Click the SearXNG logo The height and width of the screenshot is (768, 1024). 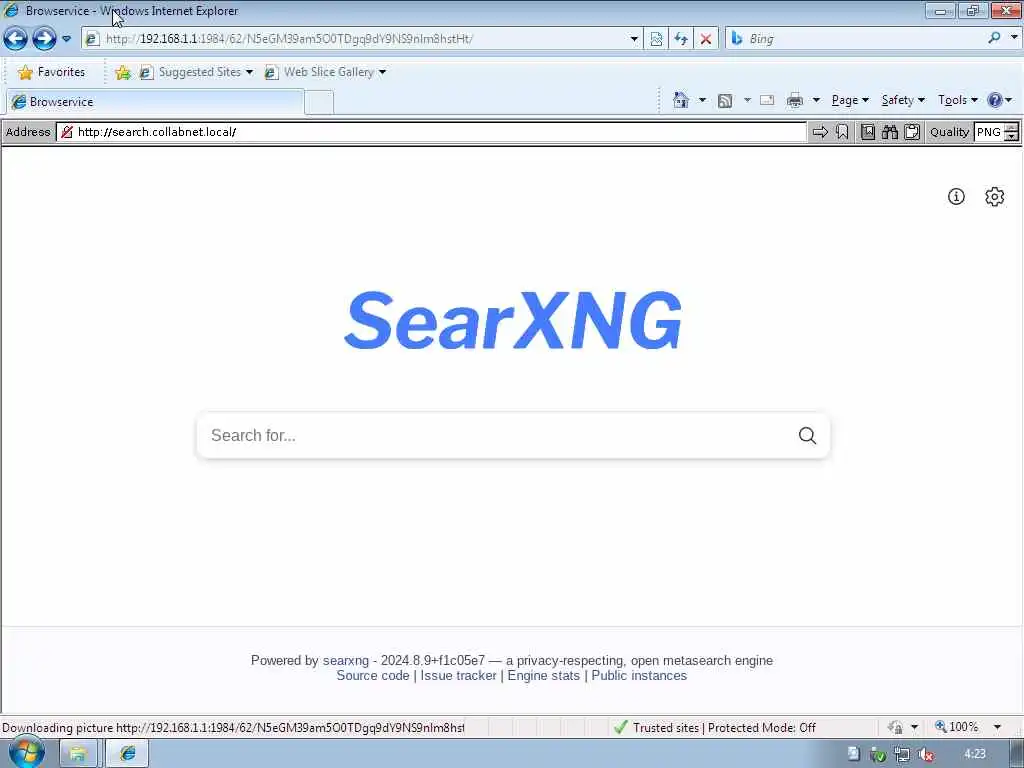[513, 320]
